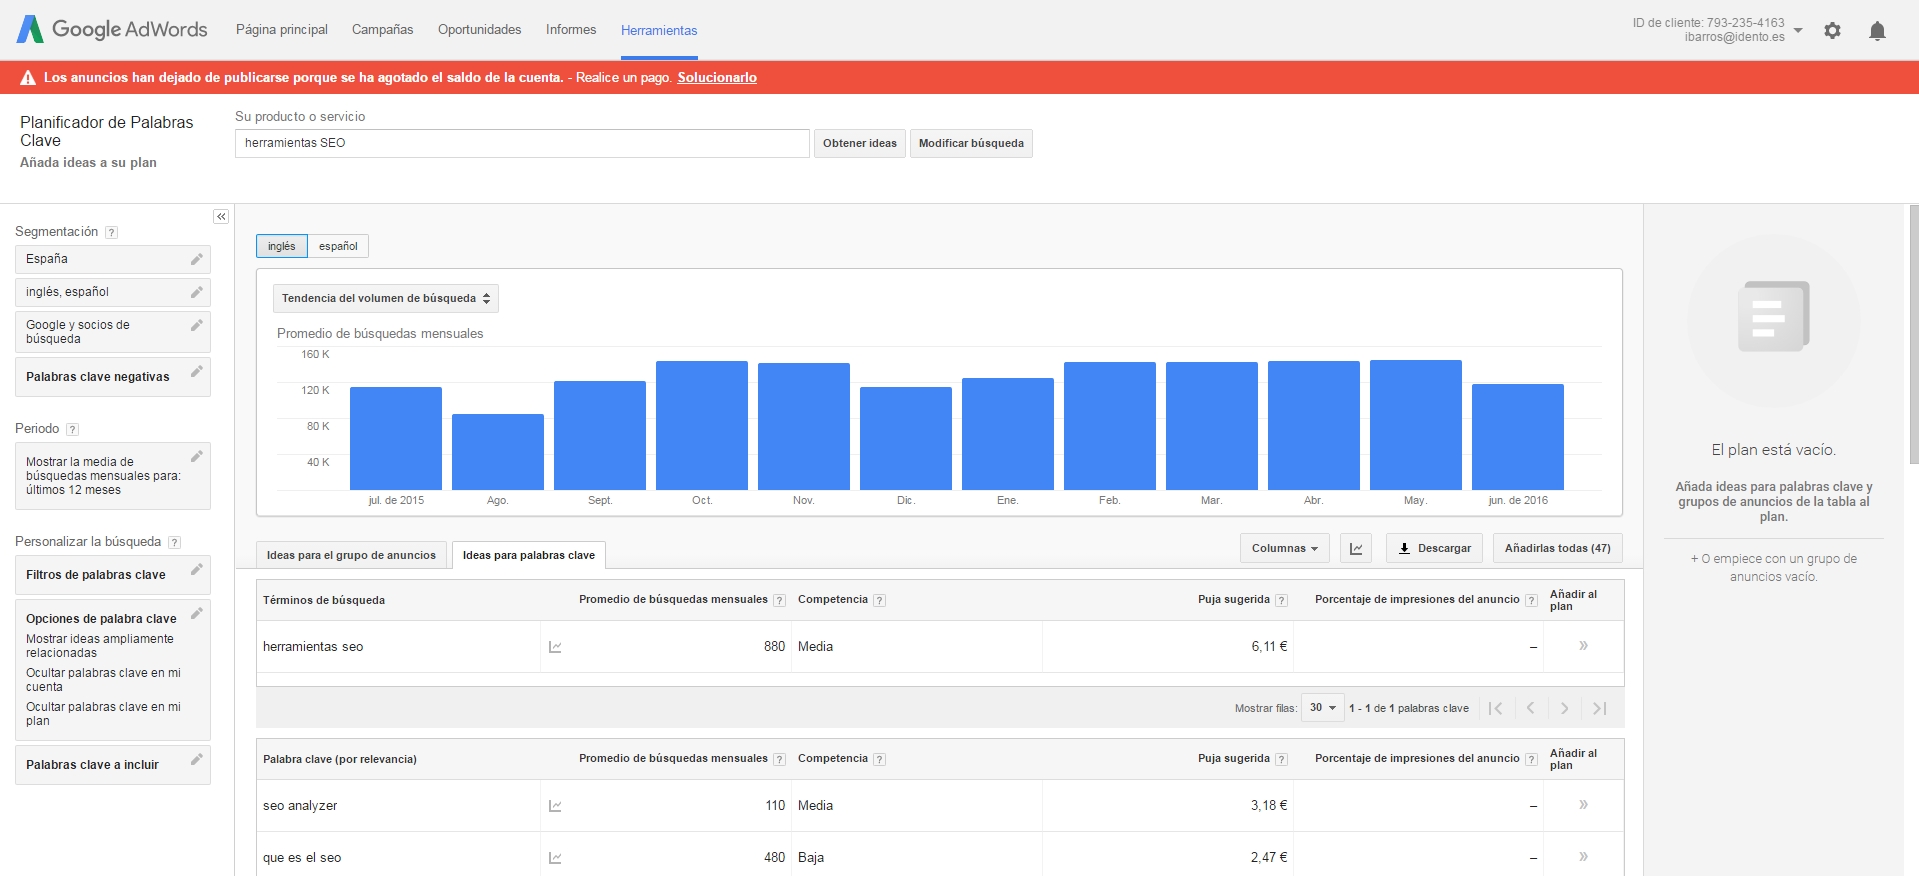Sort by Promedio de búsquedas mensuales in first table
Image resolution: width=1919 pixels, height=876 pixels.
pyautogui.click(x=673, y=599)
